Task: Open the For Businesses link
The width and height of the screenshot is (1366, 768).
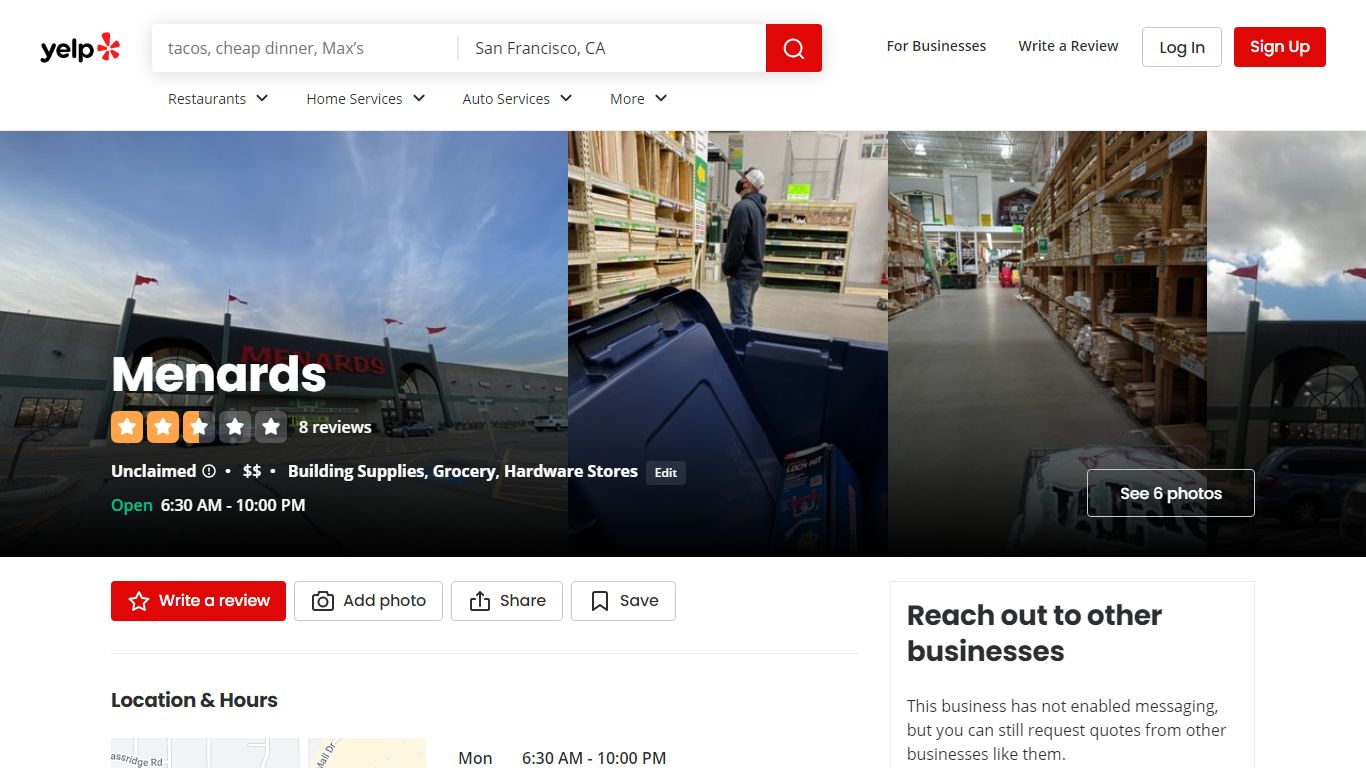Action: [936, 46]
